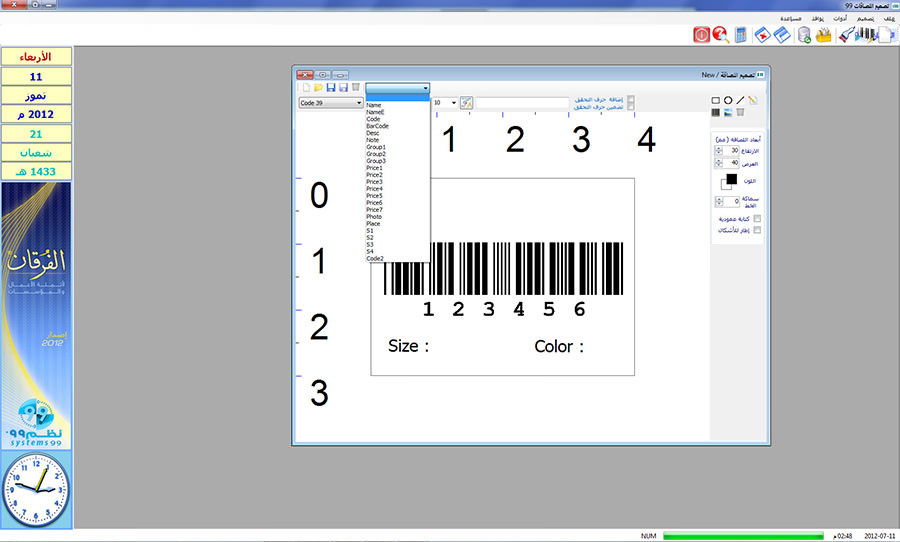Select the pencil edit tool

pos(752,100)
